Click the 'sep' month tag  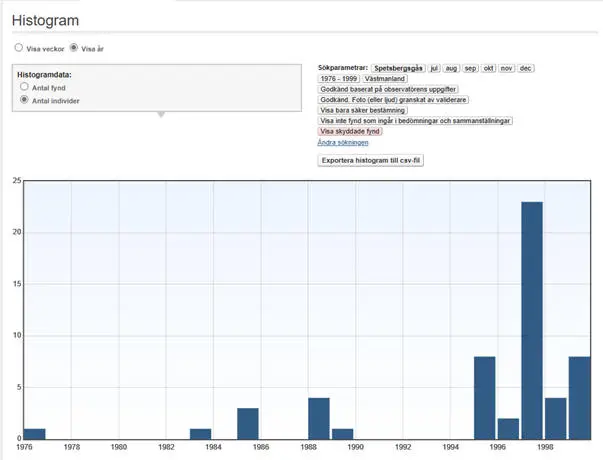click(471, 68)
